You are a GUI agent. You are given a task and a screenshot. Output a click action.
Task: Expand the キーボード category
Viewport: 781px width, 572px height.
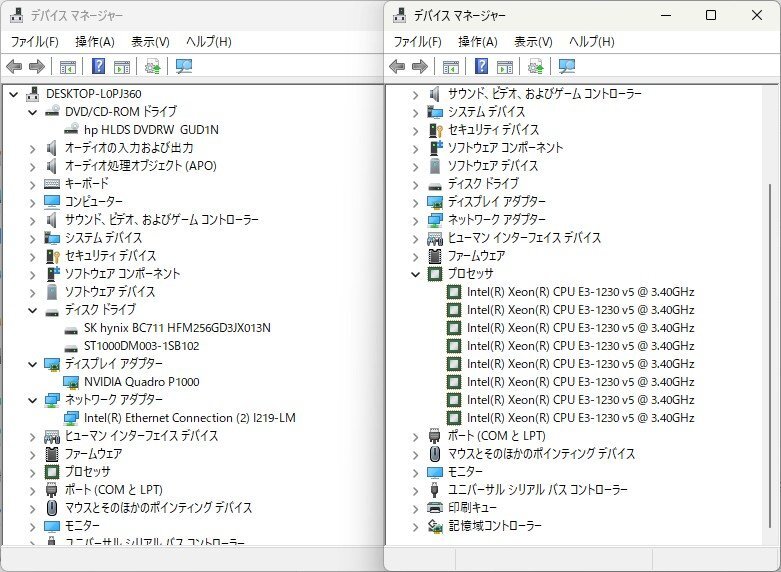tap(33, 184)
